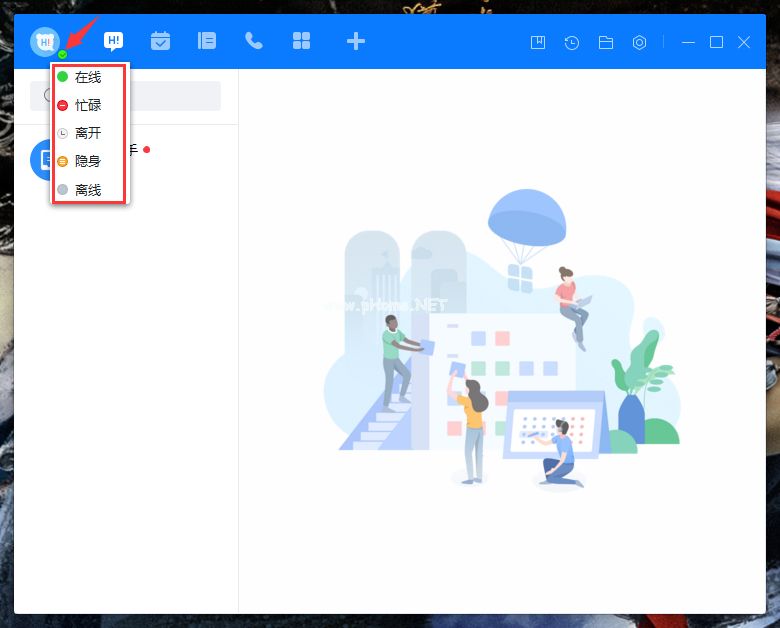
Task: Set status to 在线 (online)
Action: tap(88, 77)
